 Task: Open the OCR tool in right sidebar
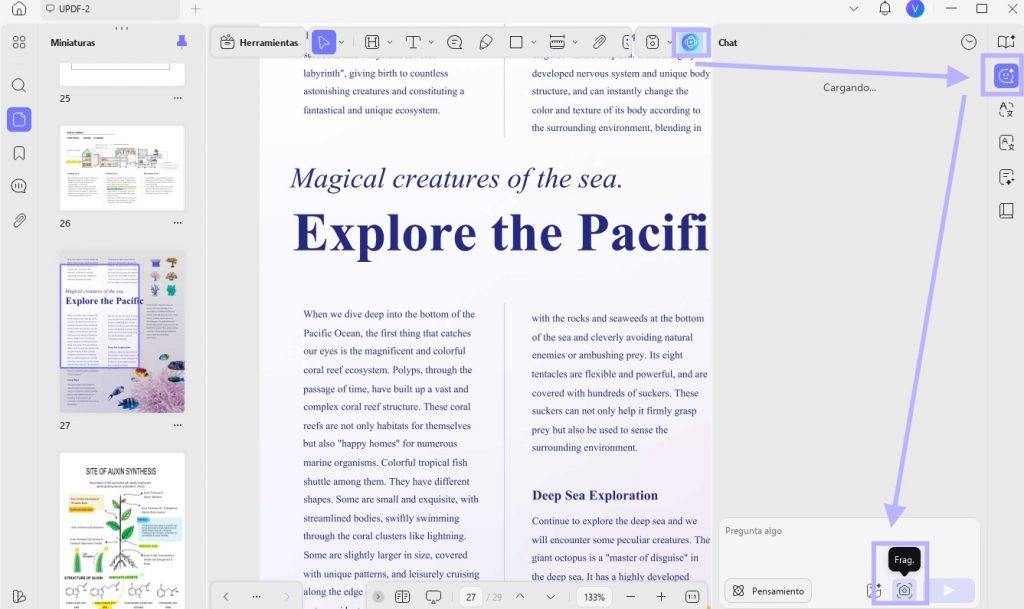[1006, 142]
